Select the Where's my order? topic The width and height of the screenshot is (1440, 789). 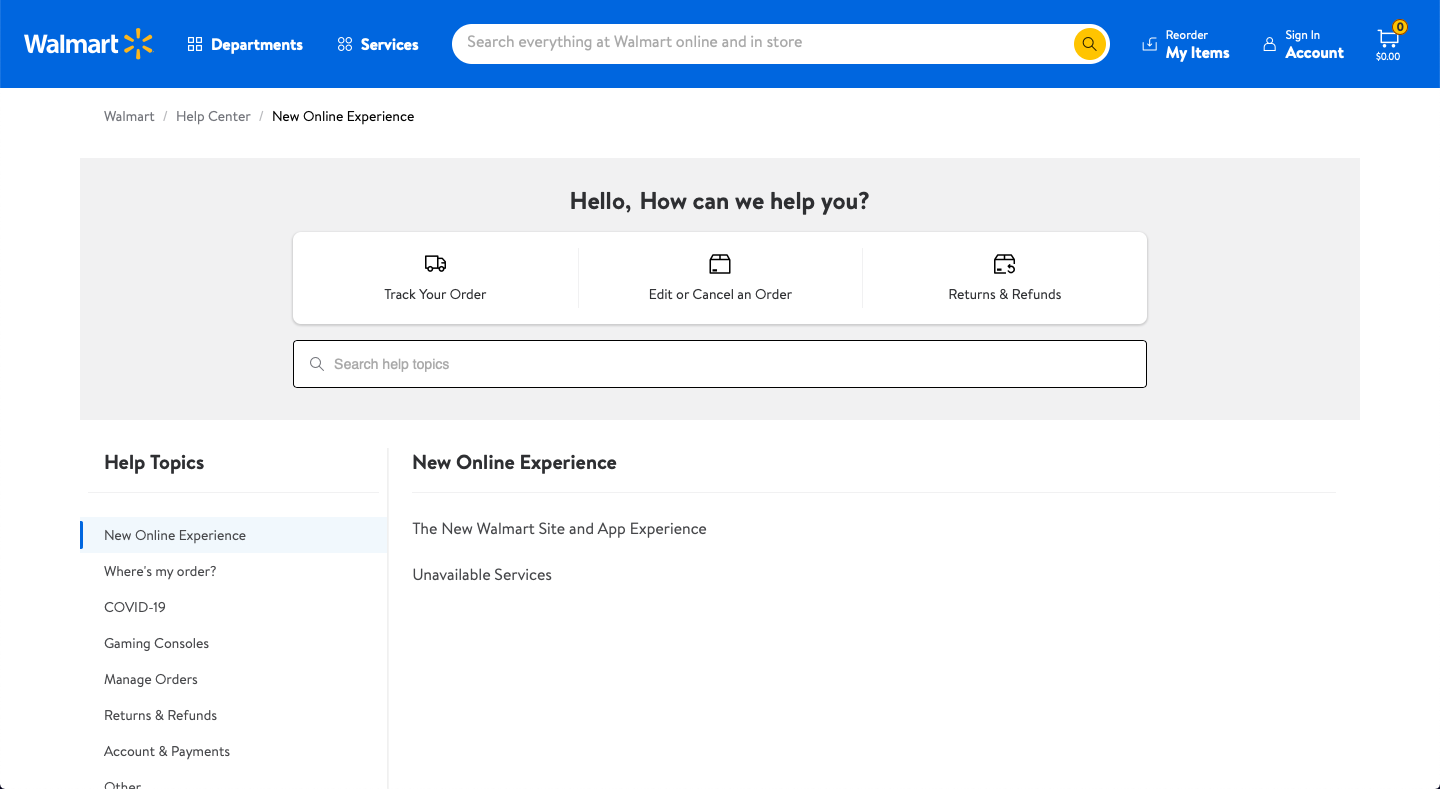click(160, 571)
